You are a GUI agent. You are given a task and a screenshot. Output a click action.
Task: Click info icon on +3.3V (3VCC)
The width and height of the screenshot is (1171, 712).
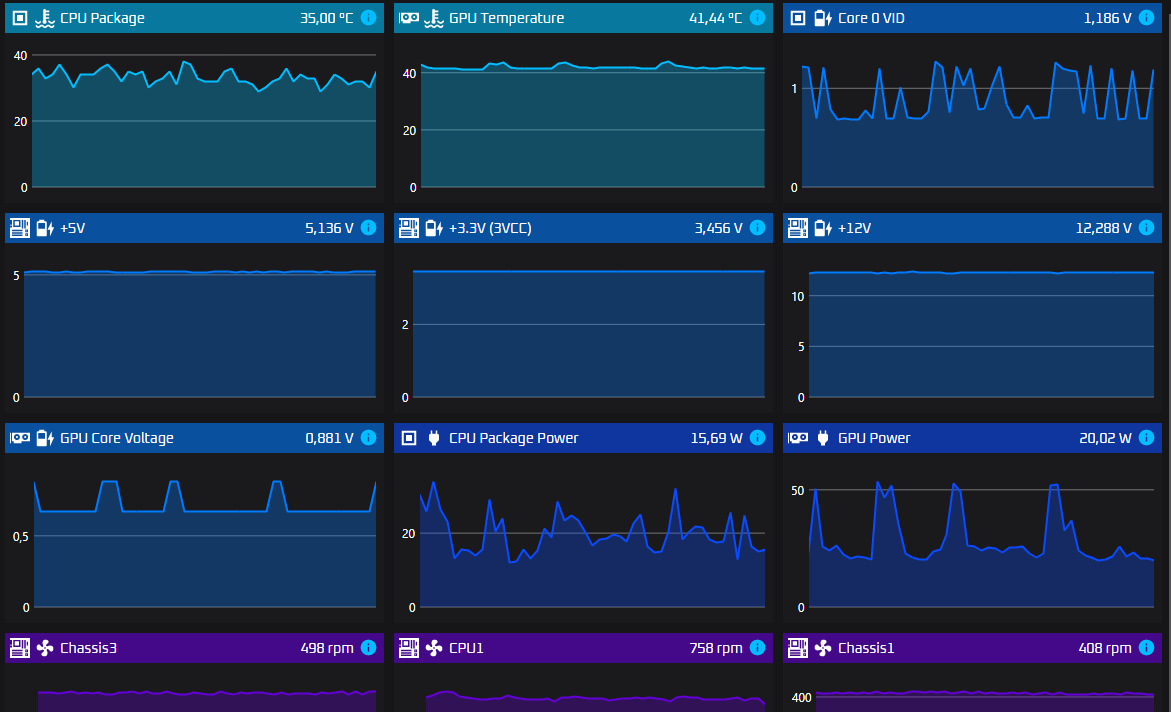[757, 228]
